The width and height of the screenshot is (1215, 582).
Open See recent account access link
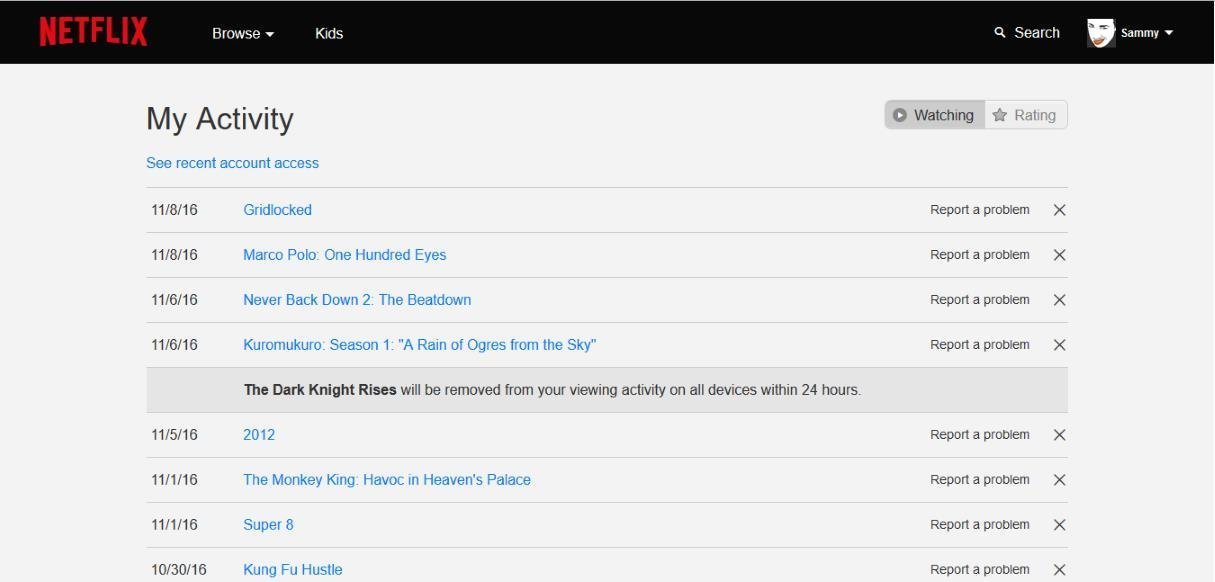[233, 163]
